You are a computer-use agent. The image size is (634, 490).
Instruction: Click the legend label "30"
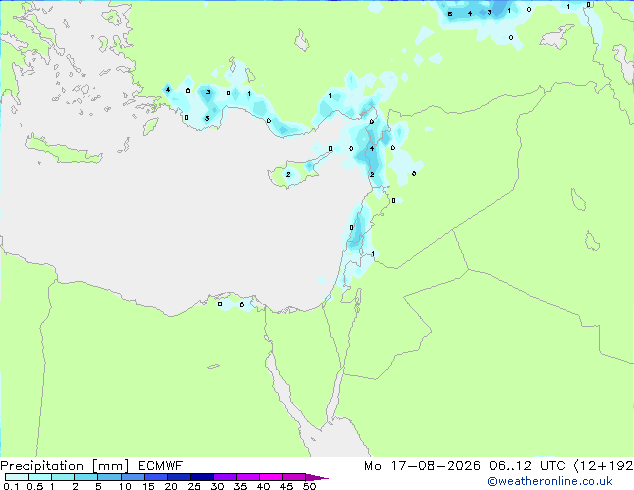tap(217, 486)
